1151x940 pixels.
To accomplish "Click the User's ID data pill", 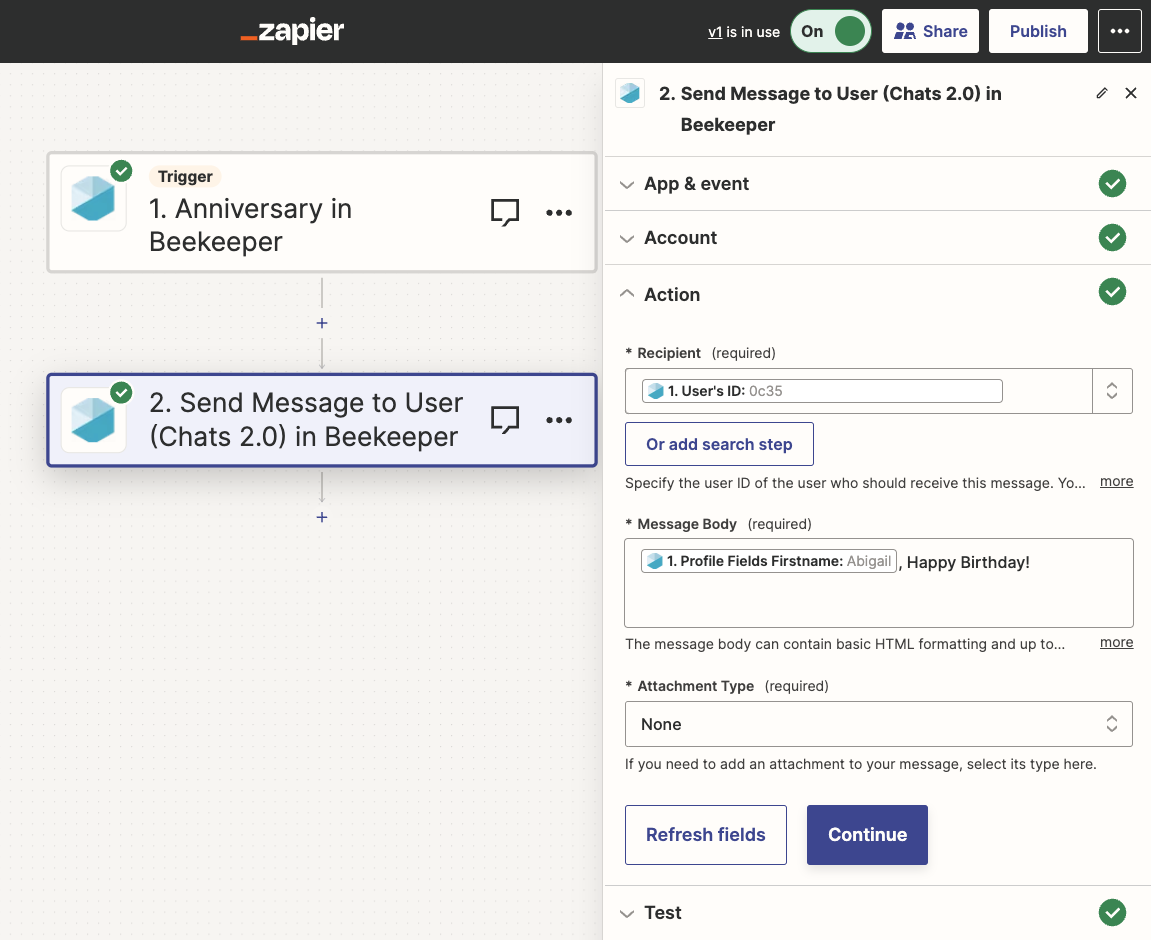I will (822, 391).
